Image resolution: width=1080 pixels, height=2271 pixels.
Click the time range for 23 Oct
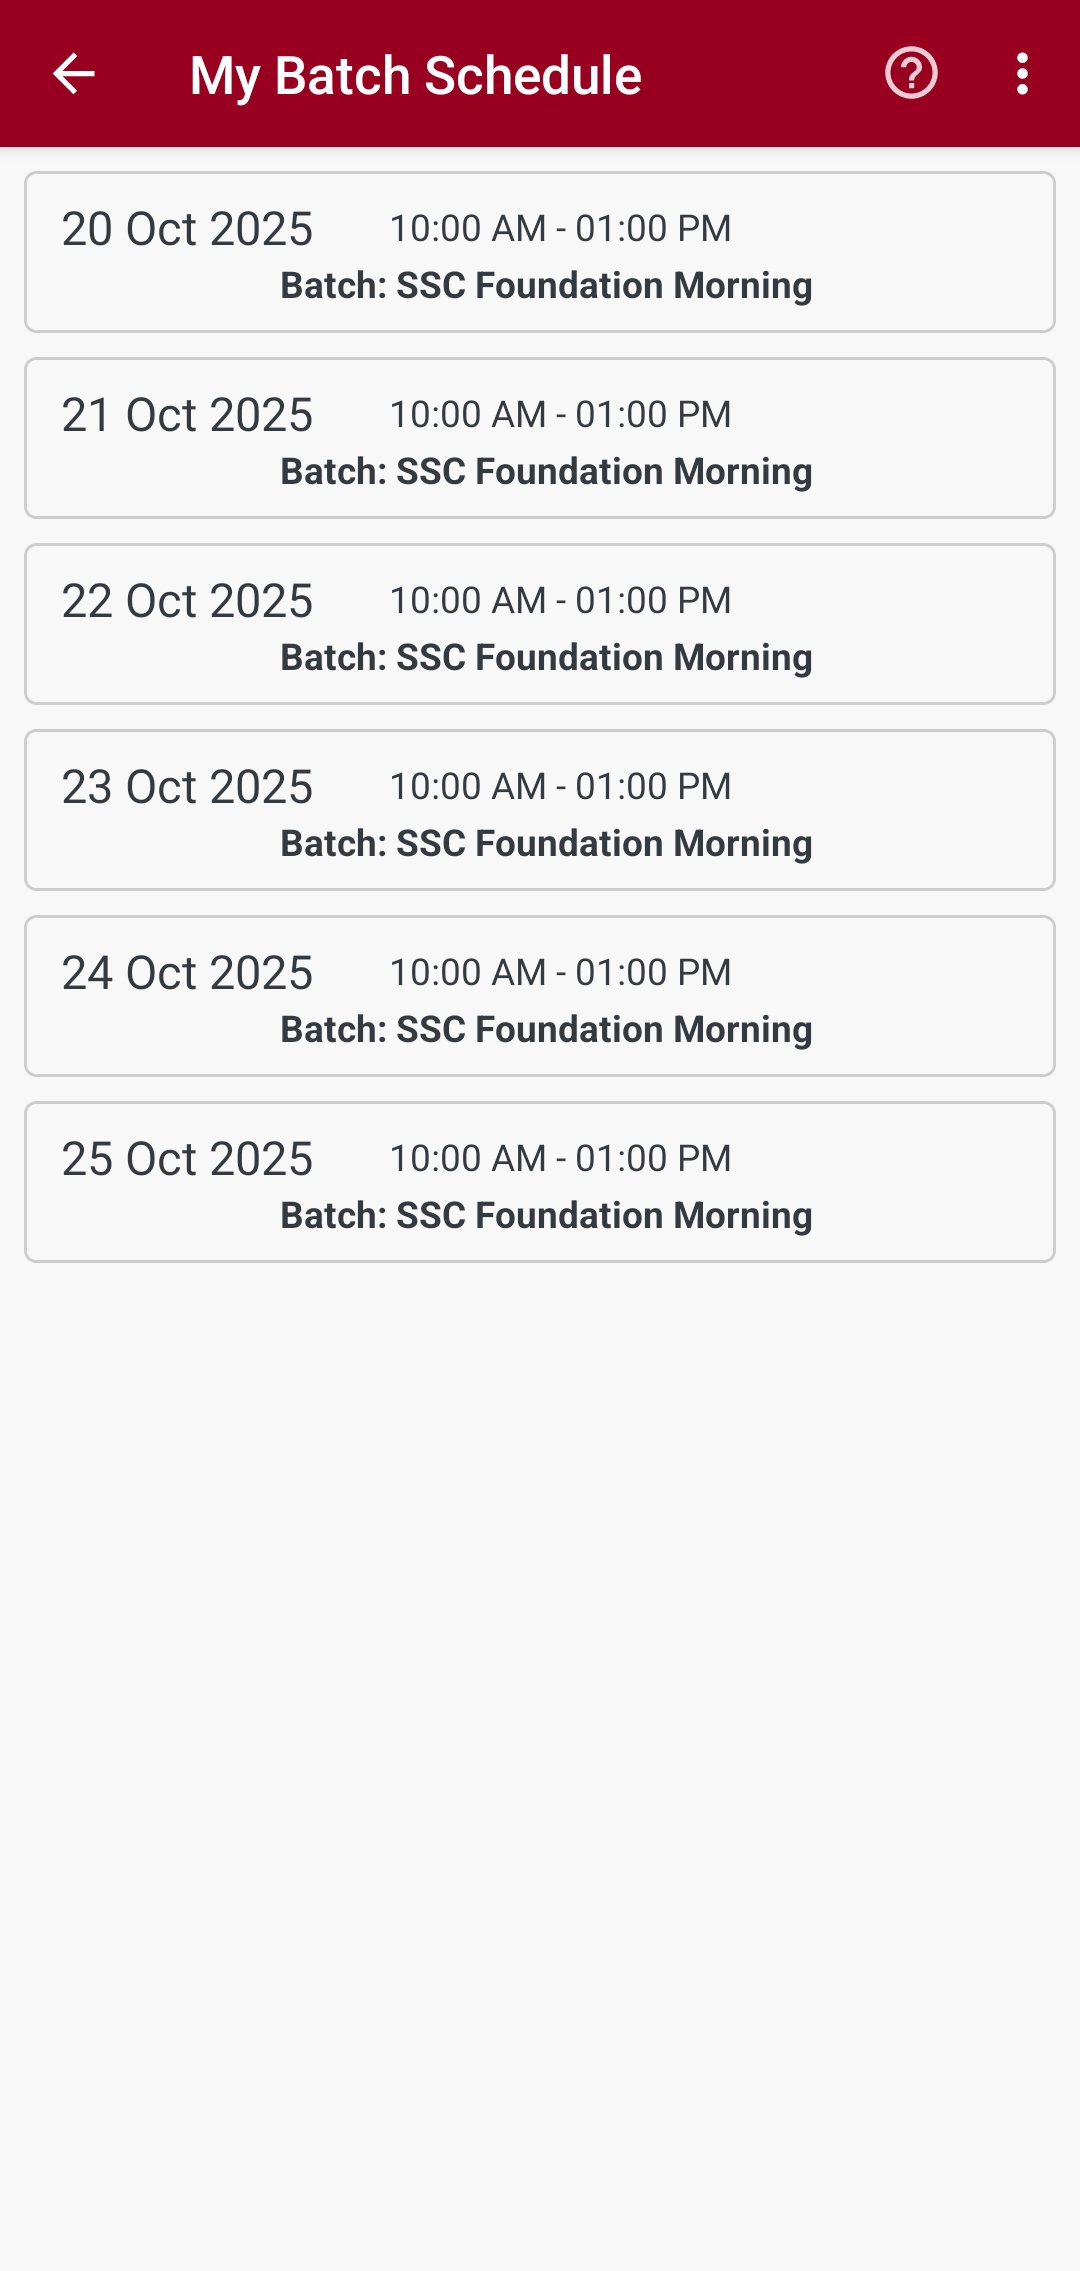coord(560,787)
